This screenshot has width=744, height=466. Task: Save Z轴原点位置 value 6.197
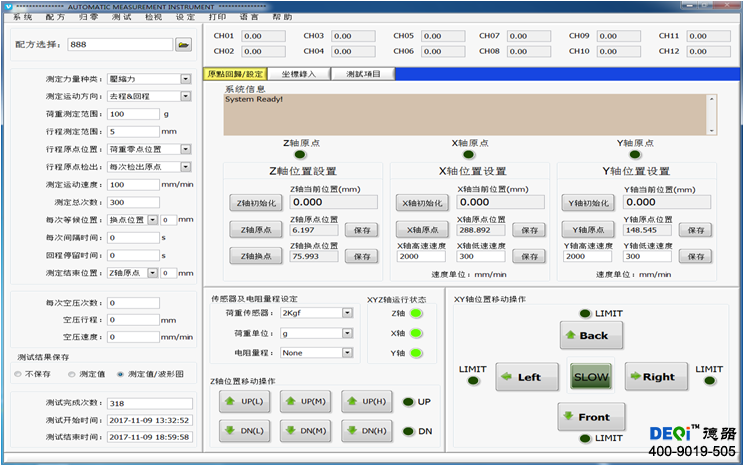362,230
